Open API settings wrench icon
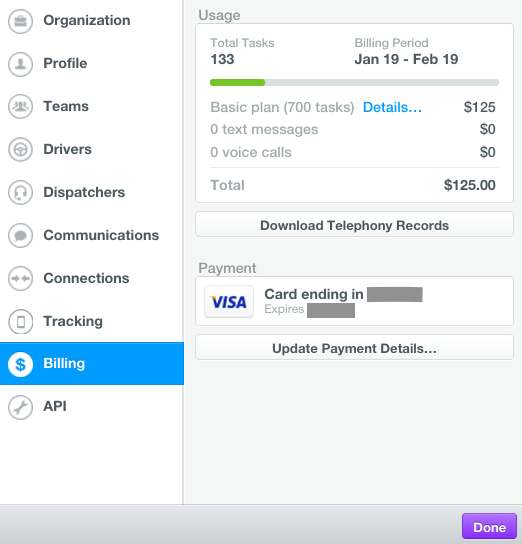 pyautogui.click(x=20, y=407)
